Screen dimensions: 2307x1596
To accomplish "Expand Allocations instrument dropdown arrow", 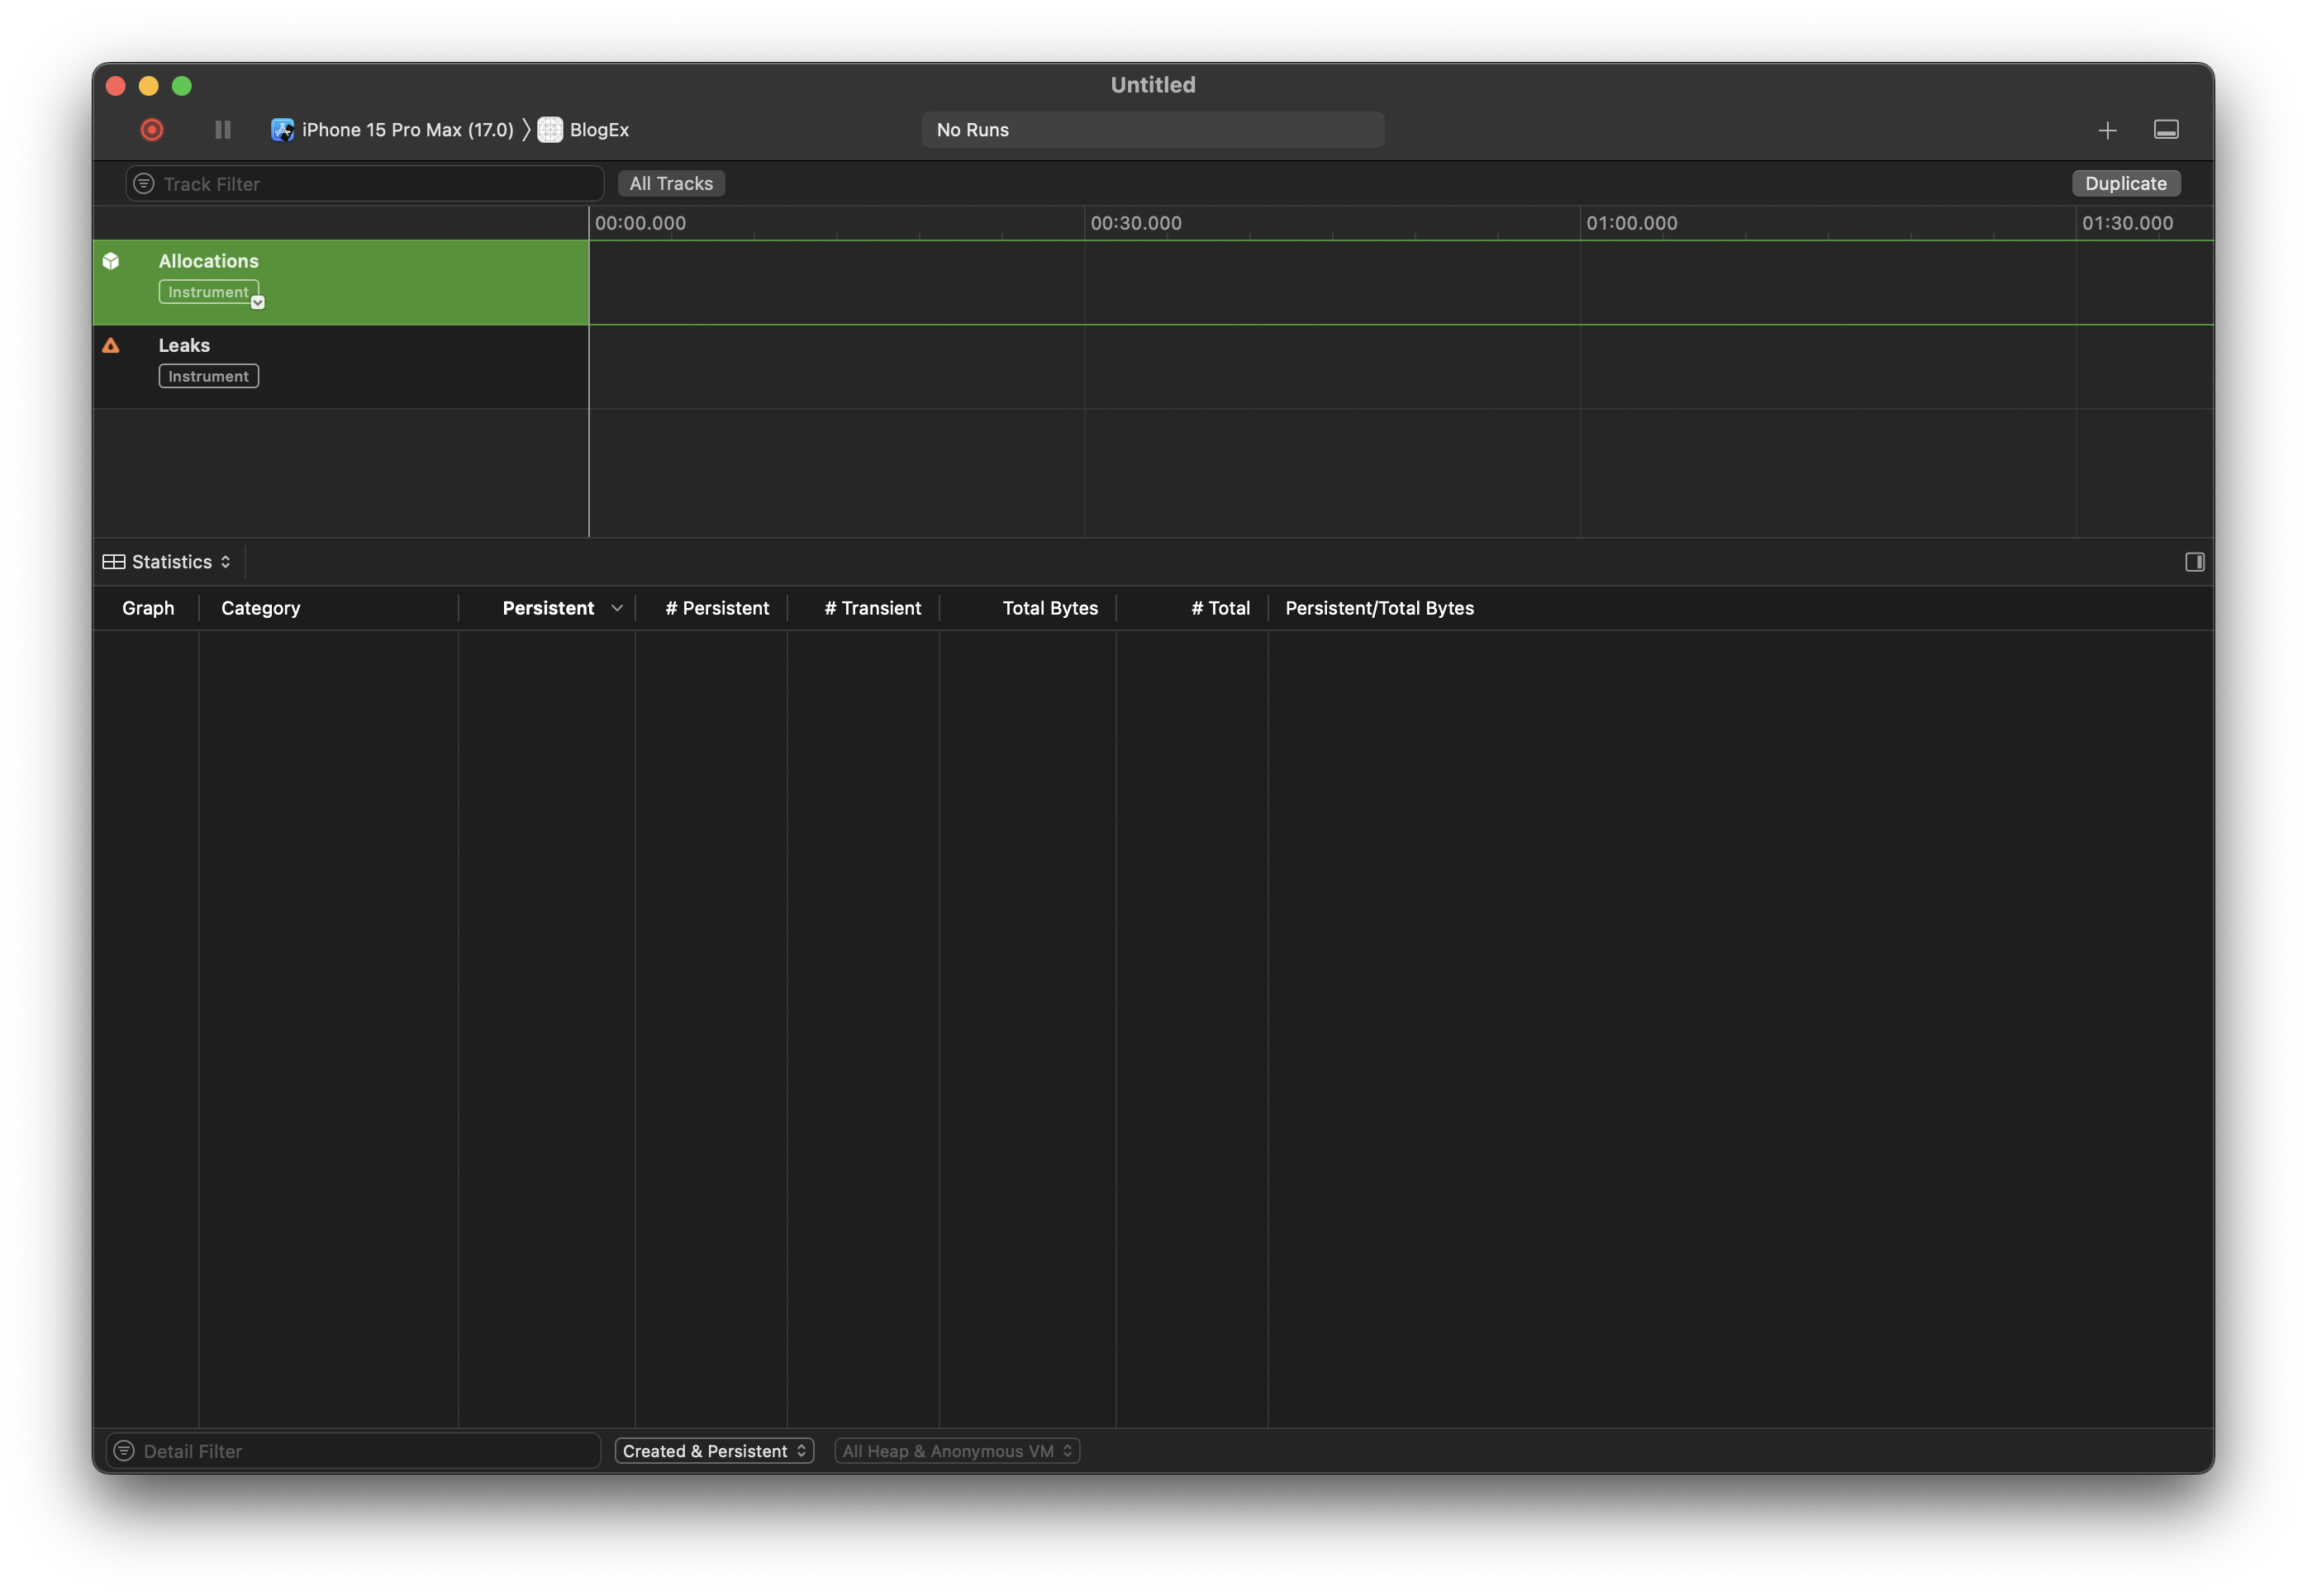I will pyautogui.click(x=257, y=302).
